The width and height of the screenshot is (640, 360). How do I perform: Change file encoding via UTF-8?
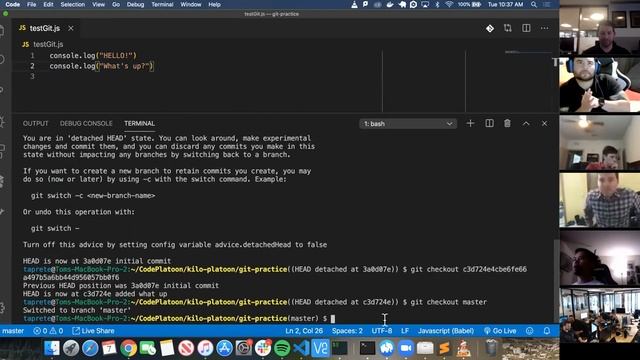382,331
